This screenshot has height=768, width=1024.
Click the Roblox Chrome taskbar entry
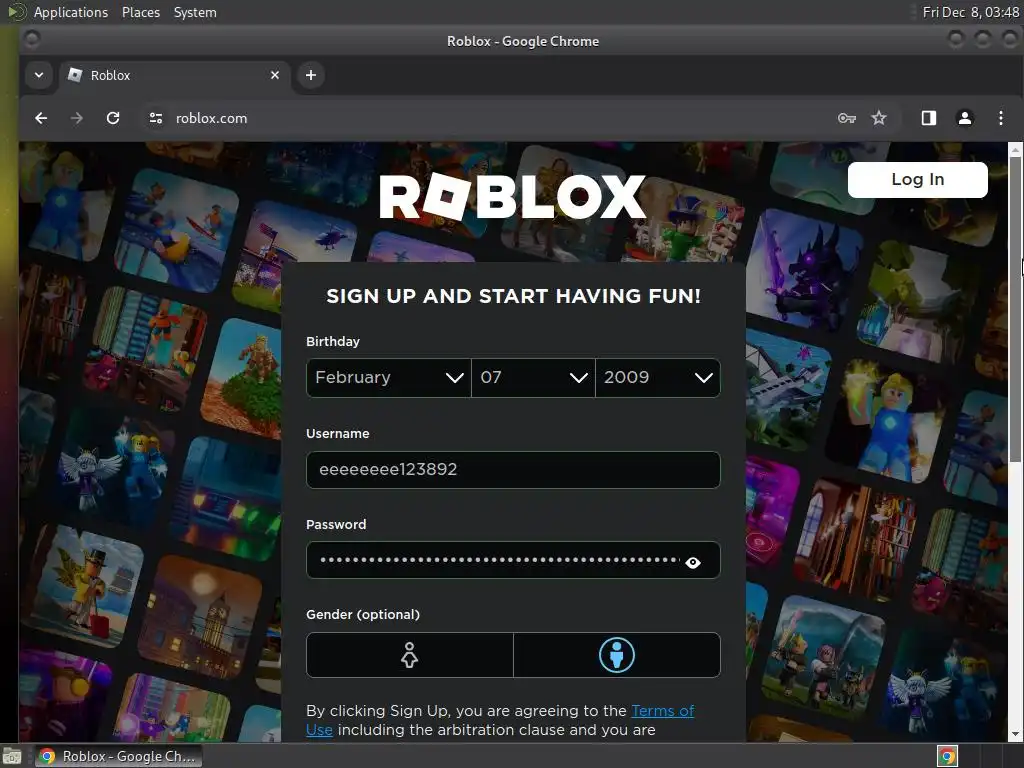coord(118,756)
